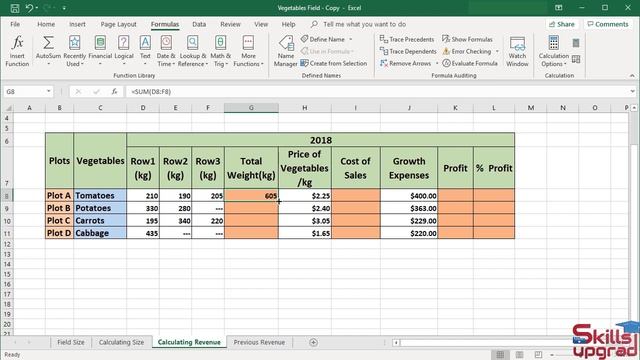Open the Help tab
The image size is (640, 360).
pyautogui.click(x=288, y=24)
